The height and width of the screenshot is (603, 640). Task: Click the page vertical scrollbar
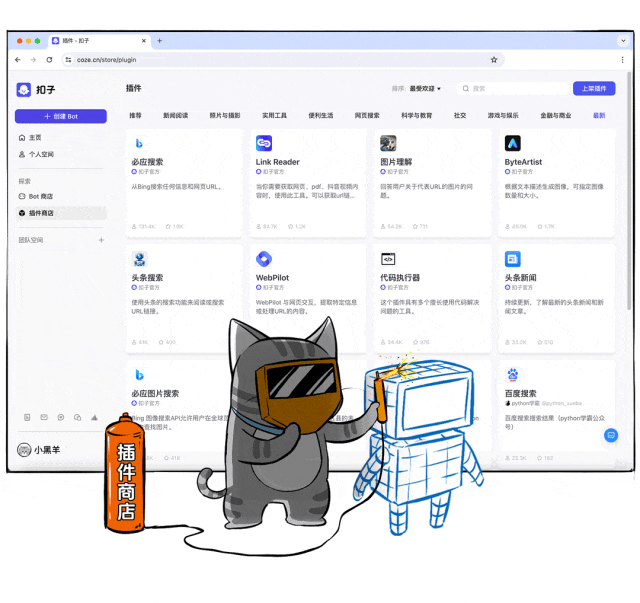[x=629, y=191]
